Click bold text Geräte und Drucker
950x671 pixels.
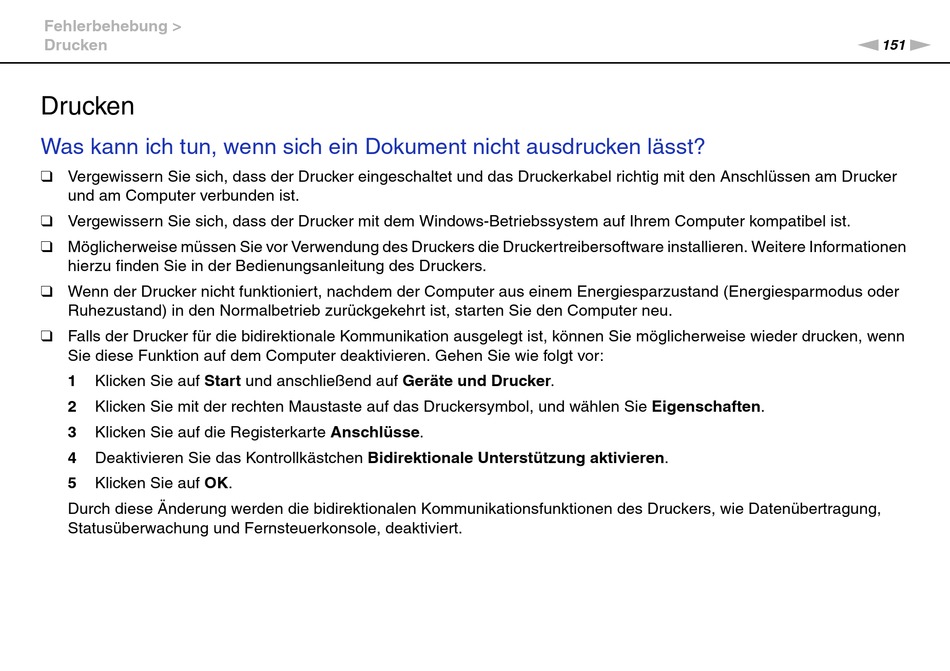click(476, 381)
